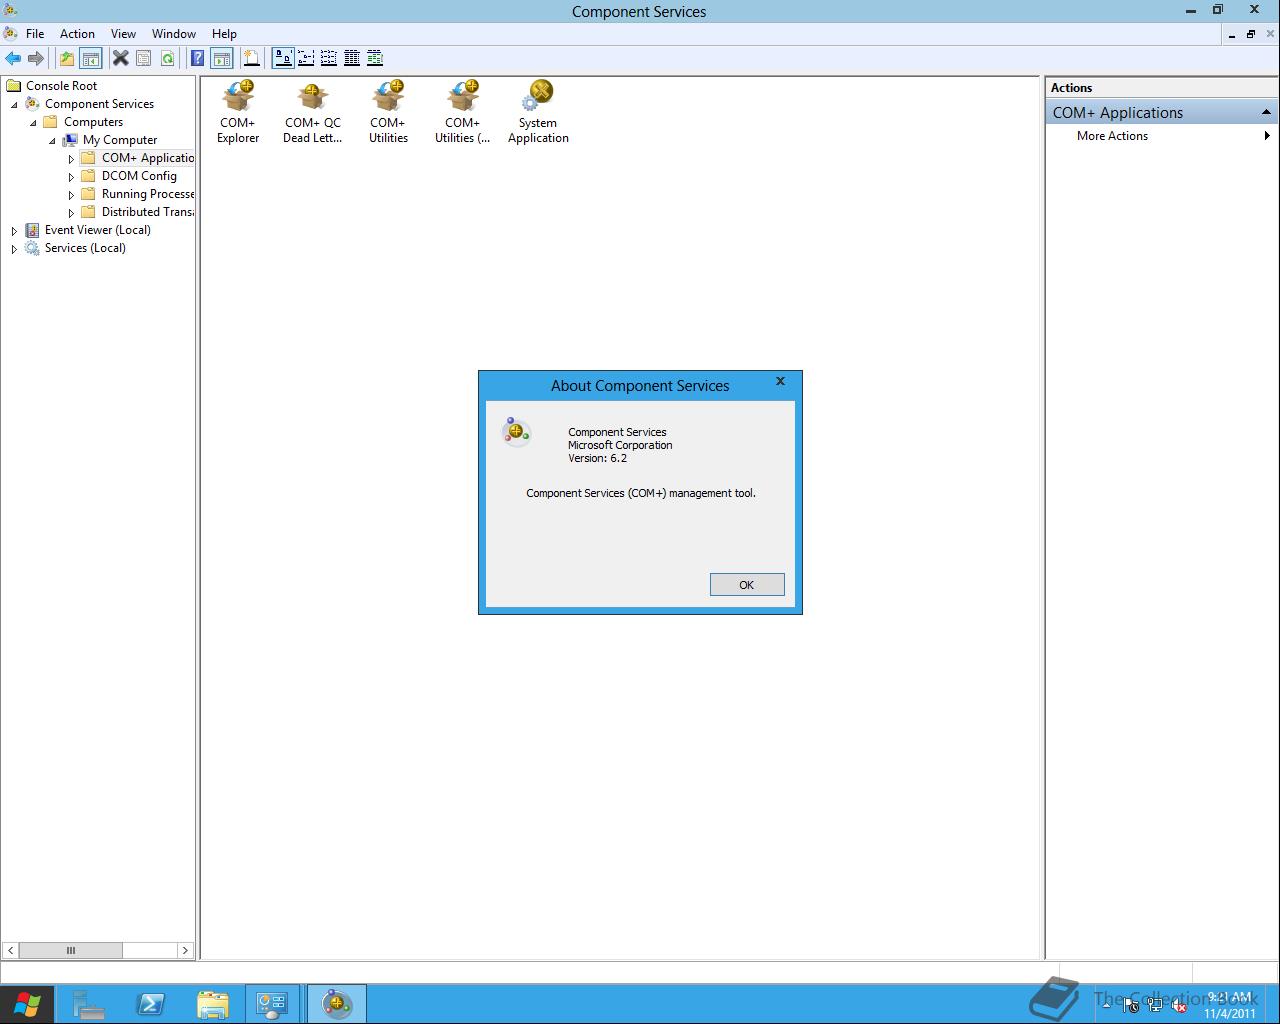
Task: Click the Component Services taskbar button
Action: pyautogui.click(x=337, y=1004)
